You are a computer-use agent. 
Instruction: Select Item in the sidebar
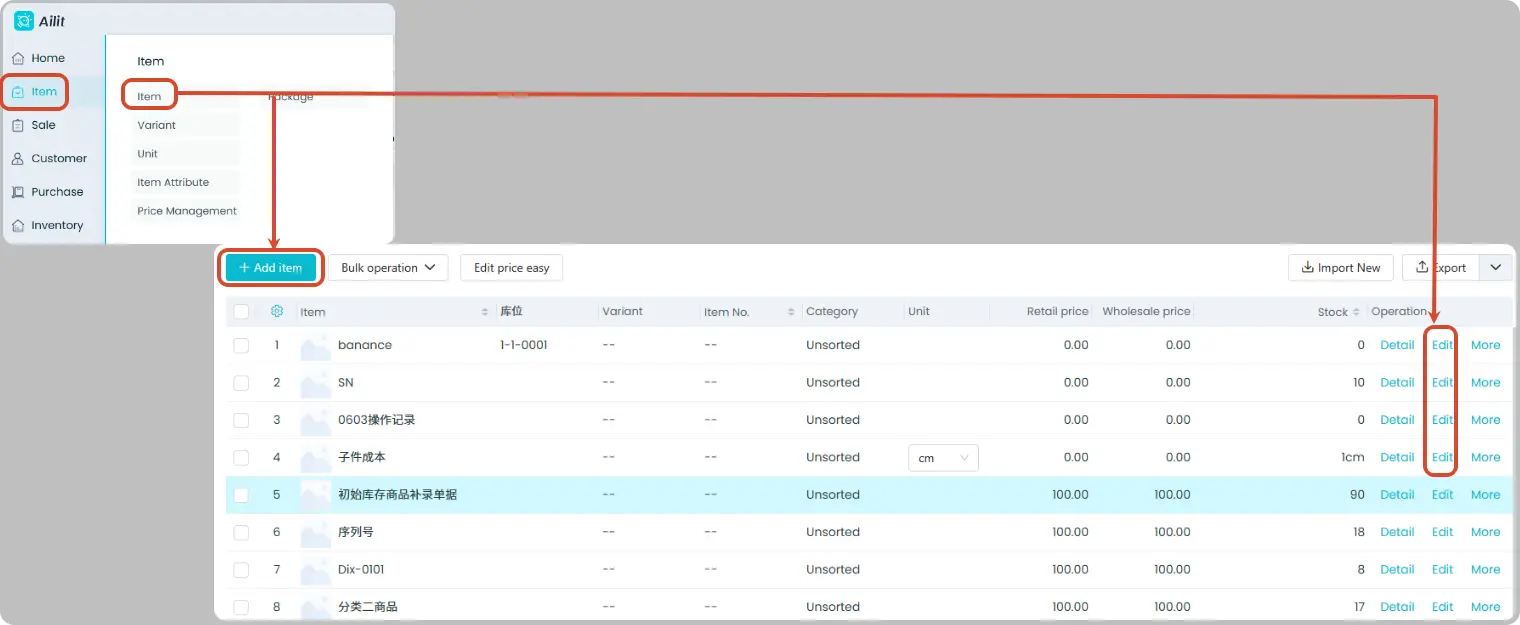35,92
